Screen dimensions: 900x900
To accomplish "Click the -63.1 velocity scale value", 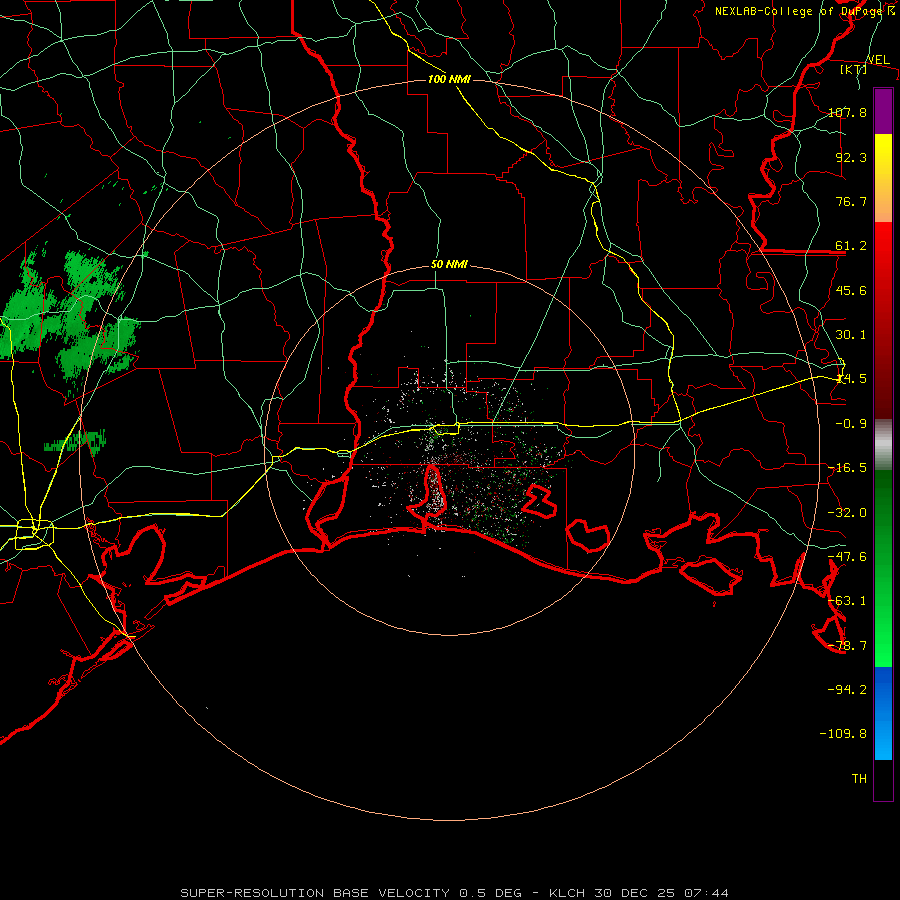I will click(847, 601).
